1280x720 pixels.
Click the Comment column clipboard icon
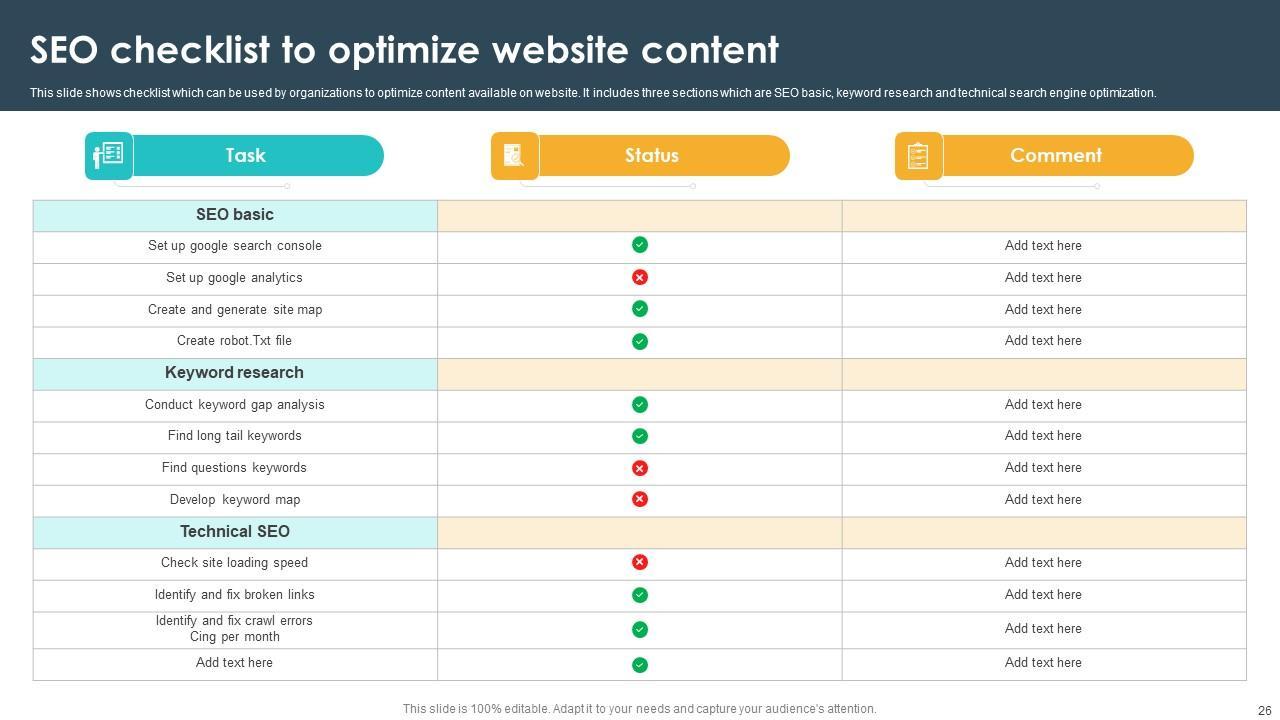(x=918, y=156)
